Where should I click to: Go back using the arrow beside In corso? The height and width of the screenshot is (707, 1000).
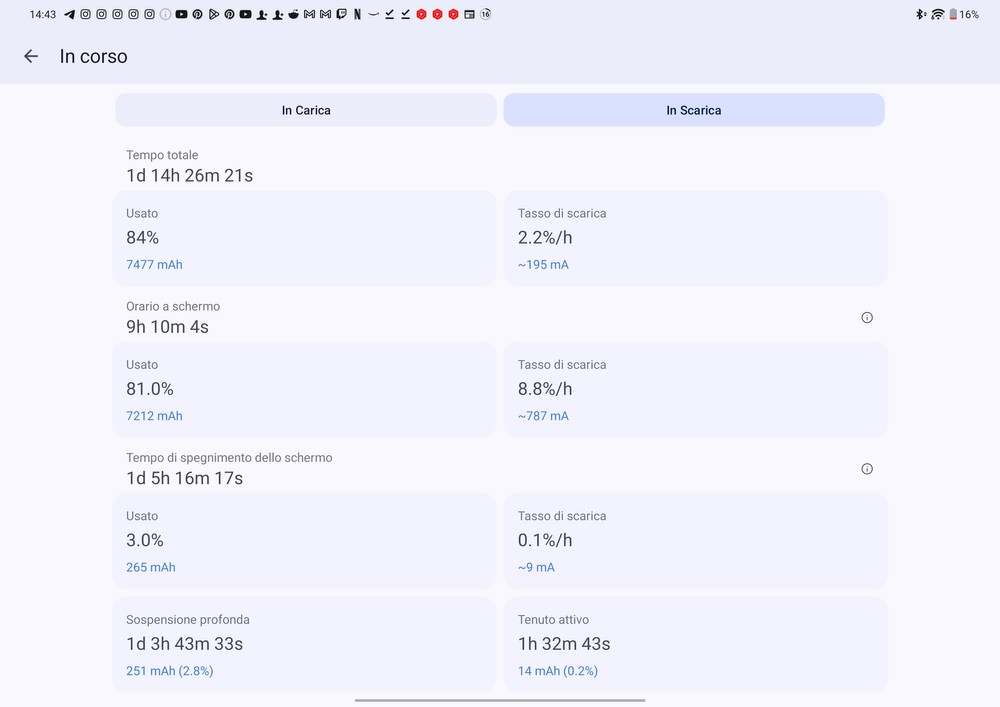pyautogui.click(x=31, y=56)
